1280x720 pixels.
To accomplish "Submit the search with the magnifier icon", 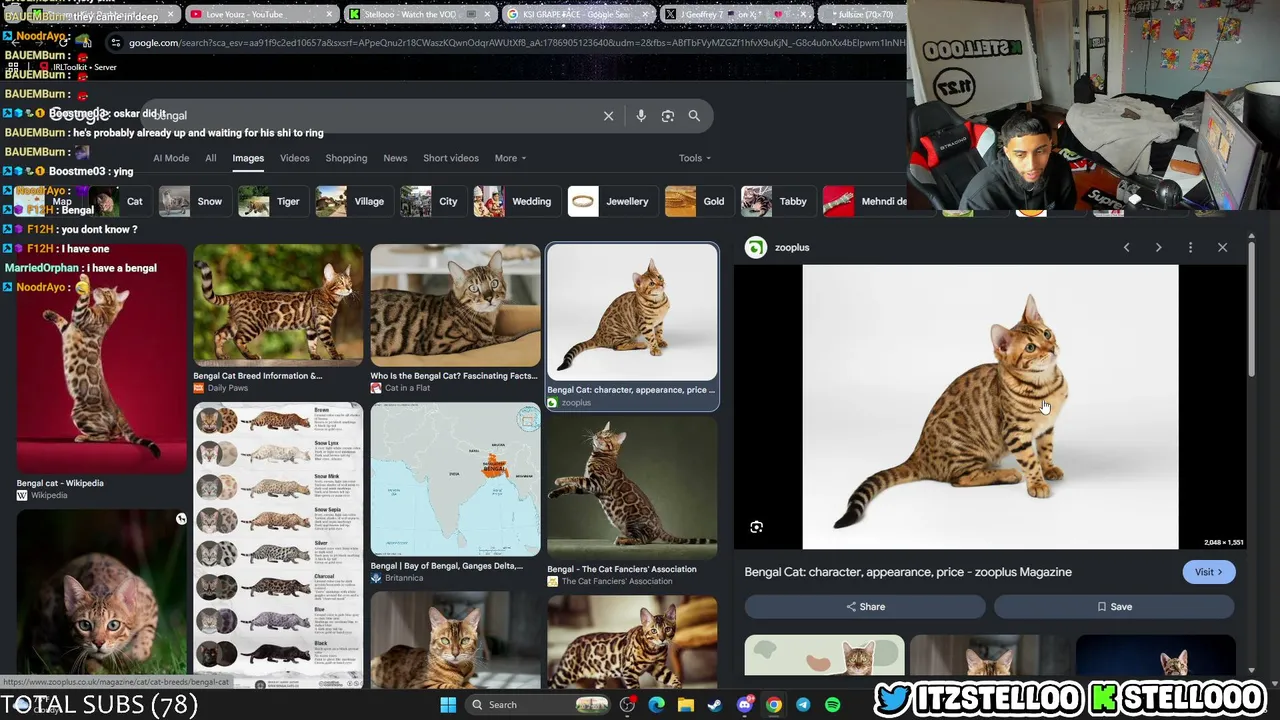I will 694,116.
